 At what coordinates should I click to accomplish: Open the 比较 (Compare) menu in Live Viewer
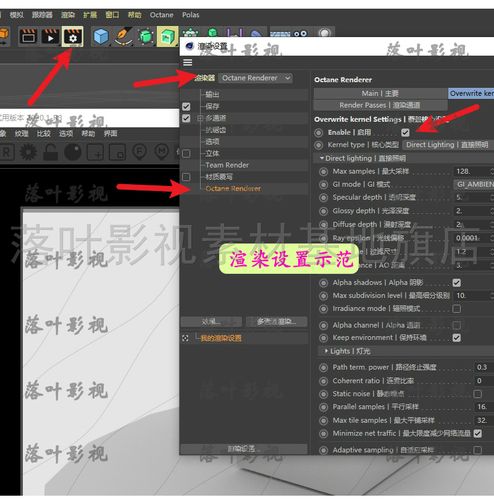tap(43, 134)
